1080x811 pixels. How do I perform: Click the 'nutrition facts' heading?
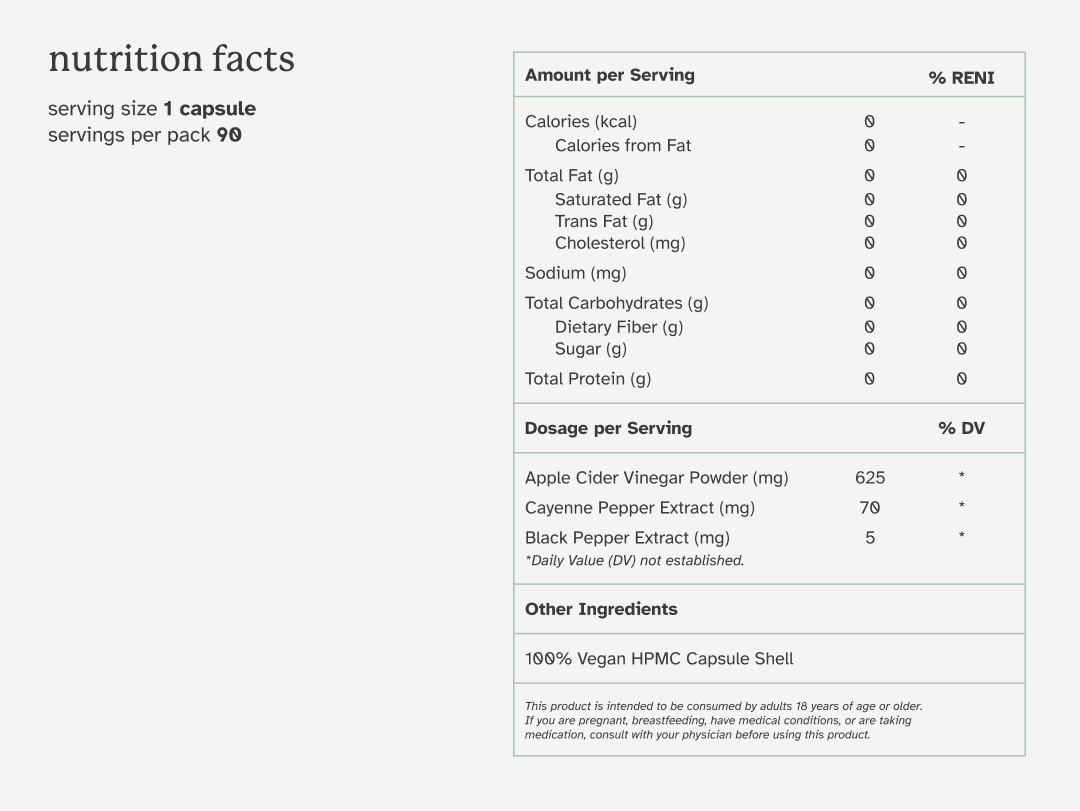(172, 59)
